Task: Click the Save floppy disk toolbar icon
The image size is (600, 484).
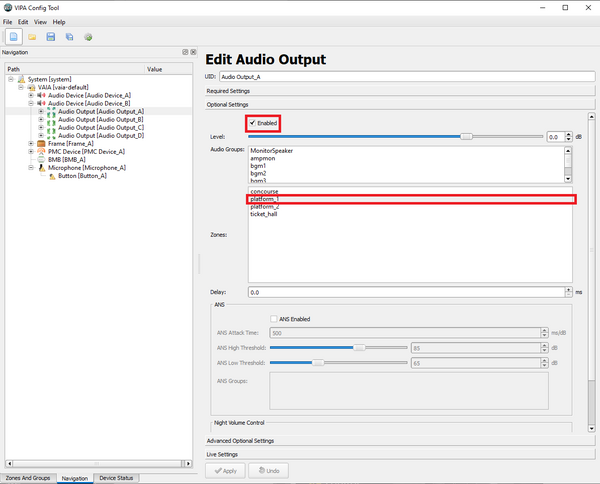Action: (x=50, y=37)
